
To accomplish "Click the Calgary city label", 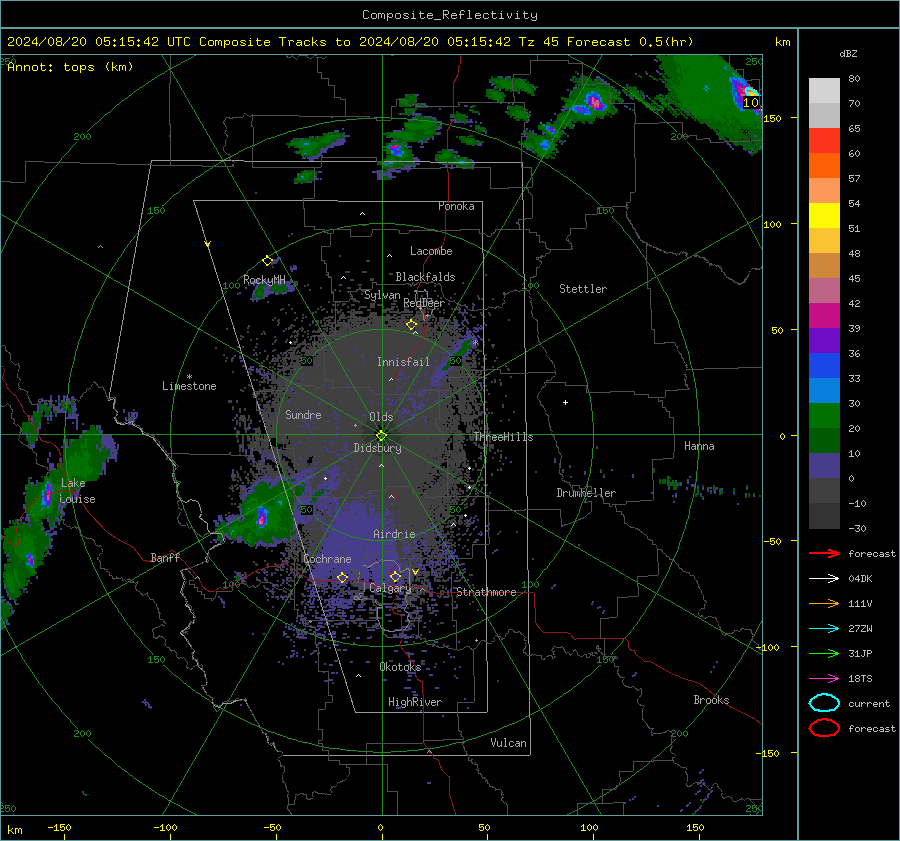I will pos(390,588).
